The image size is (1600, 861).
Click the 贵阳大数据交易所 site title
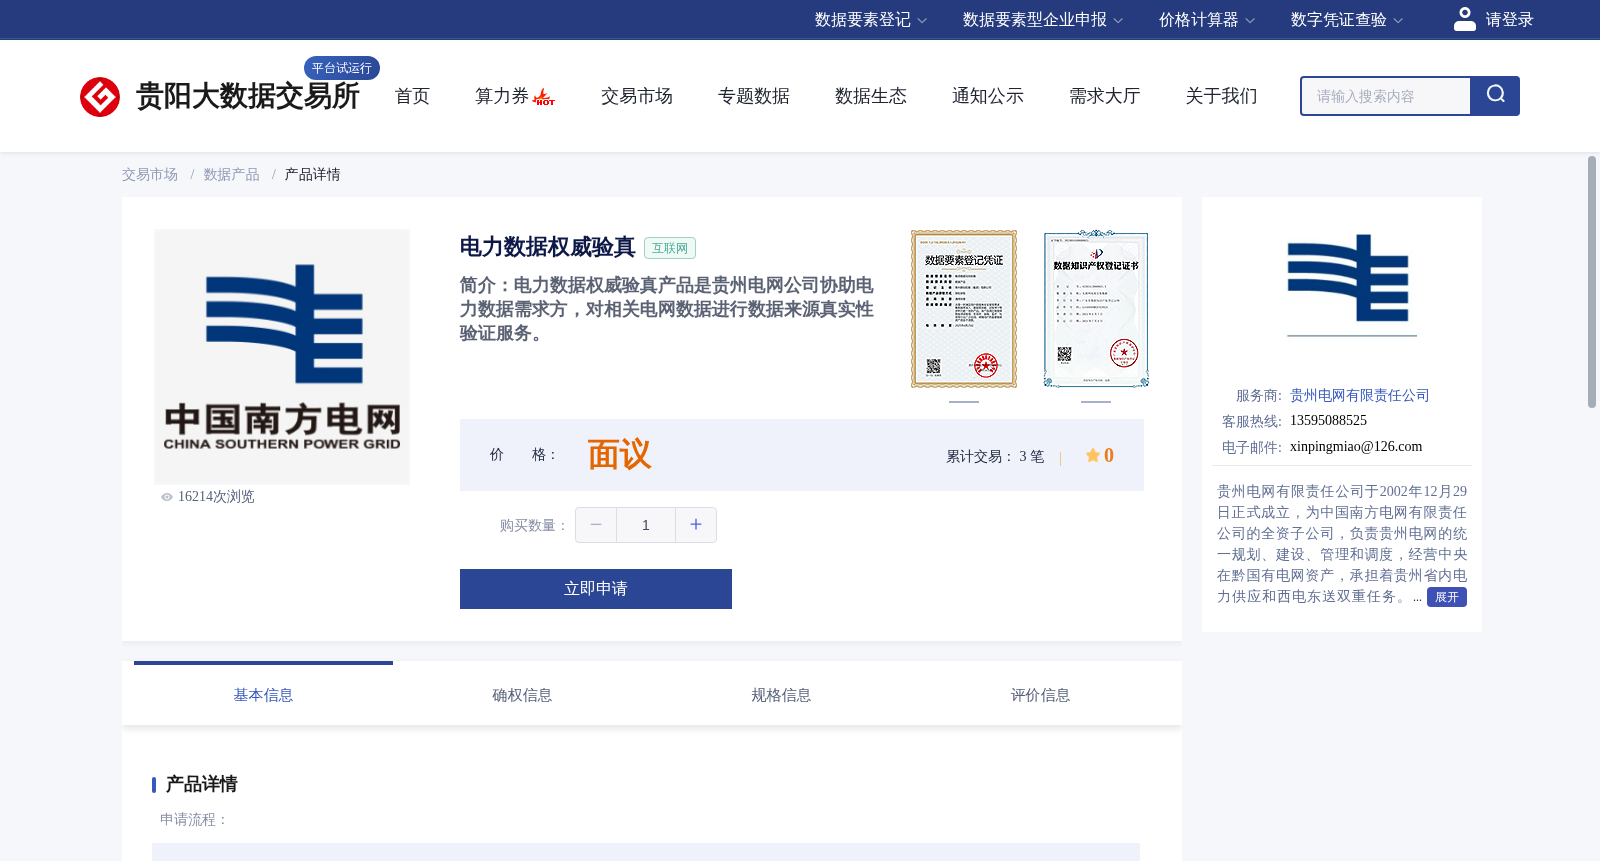pyautogui.click(x=247, y=96)
